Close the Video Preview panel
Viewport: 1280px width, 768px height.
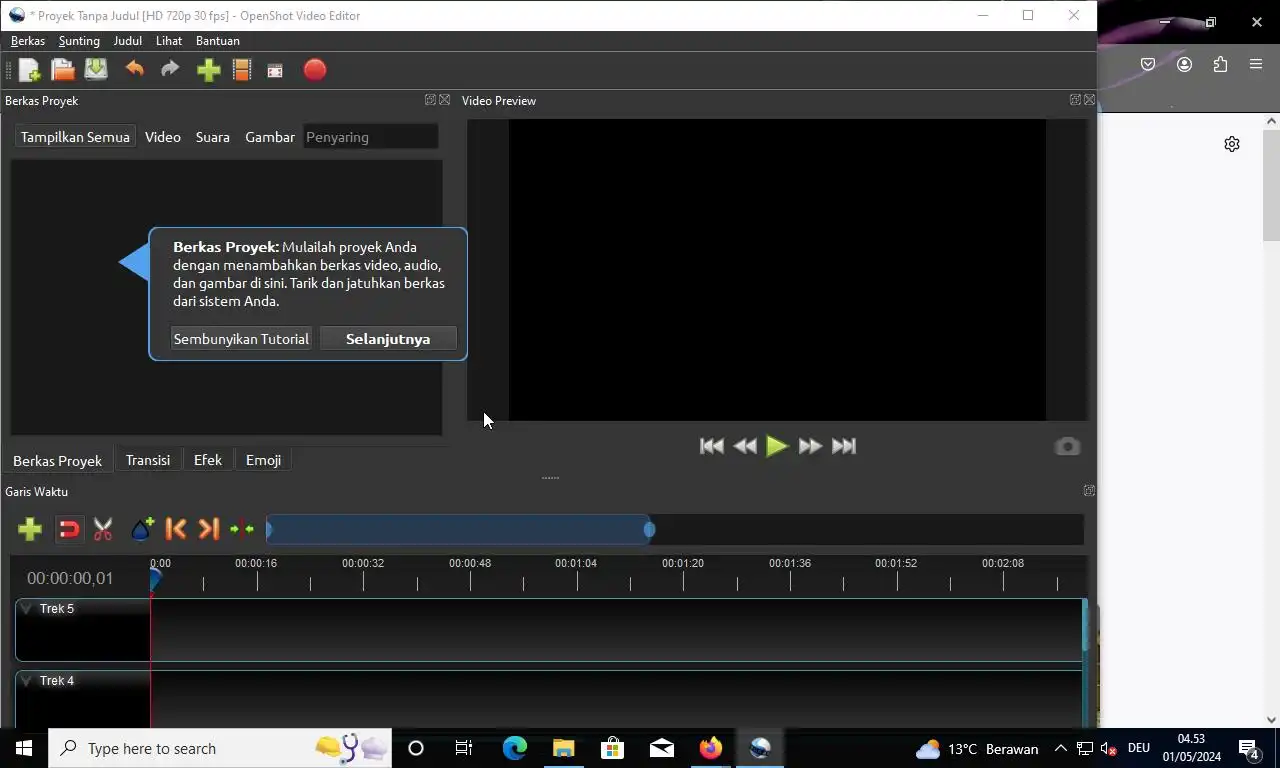(x=1090, y=100)
